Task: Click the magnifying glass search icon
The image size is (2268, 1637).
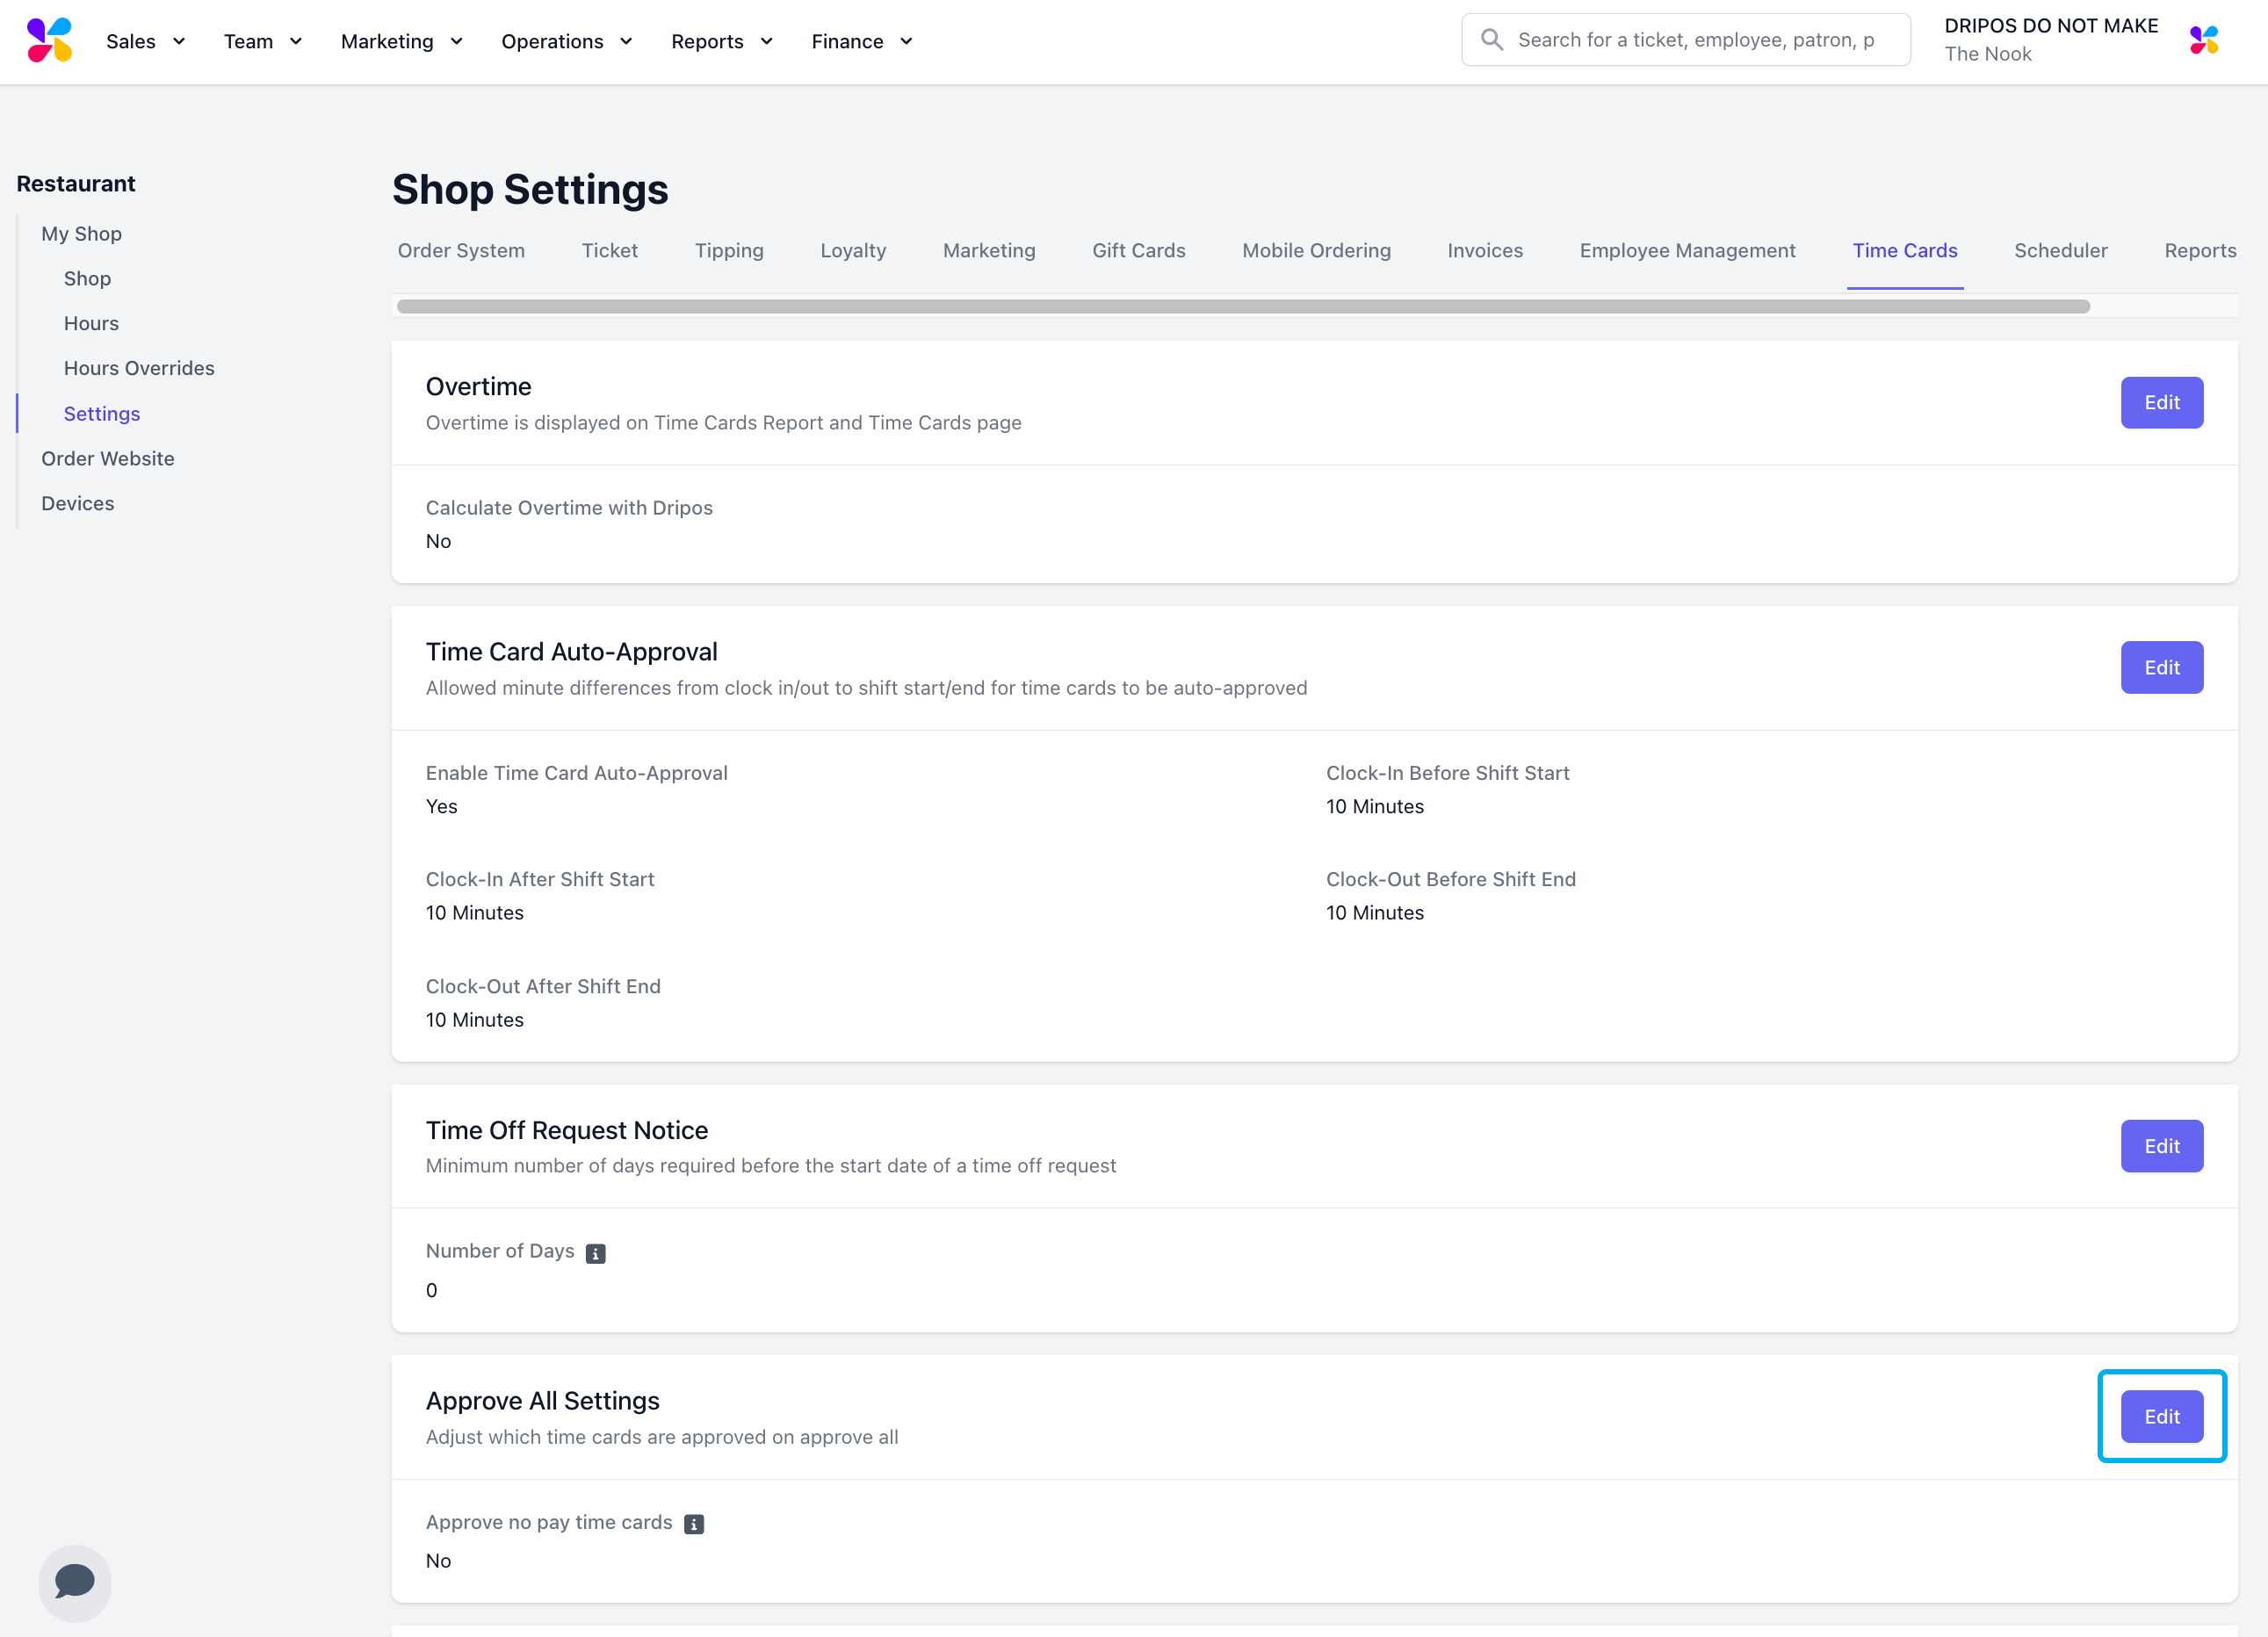Action: point(1491,40)
